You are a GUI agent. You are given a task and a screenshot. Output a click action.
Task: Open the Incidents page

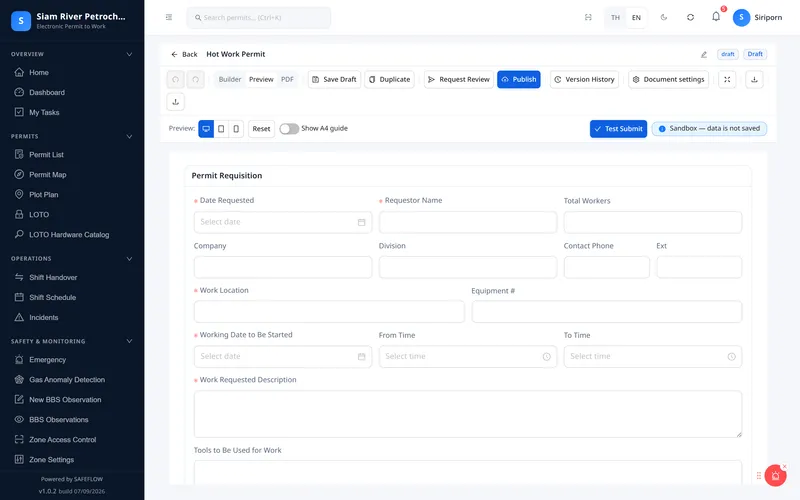point(43,317)
